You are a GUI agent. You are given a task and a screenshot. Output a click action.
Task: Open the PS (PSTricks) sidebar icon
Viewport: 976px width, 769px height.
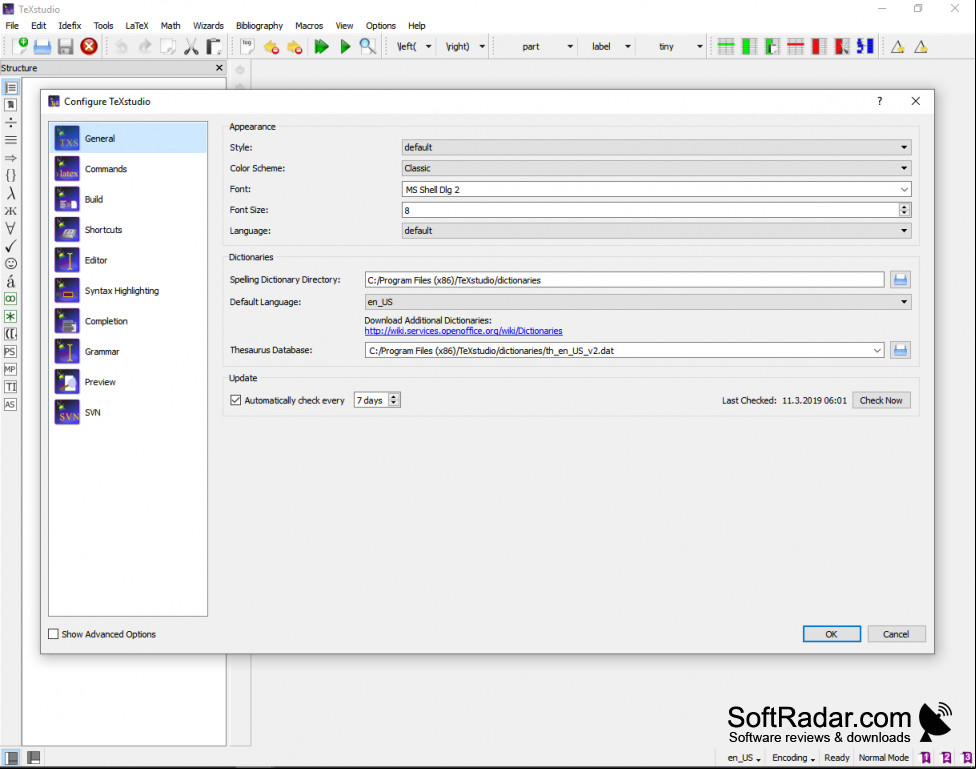coord(10,352)
